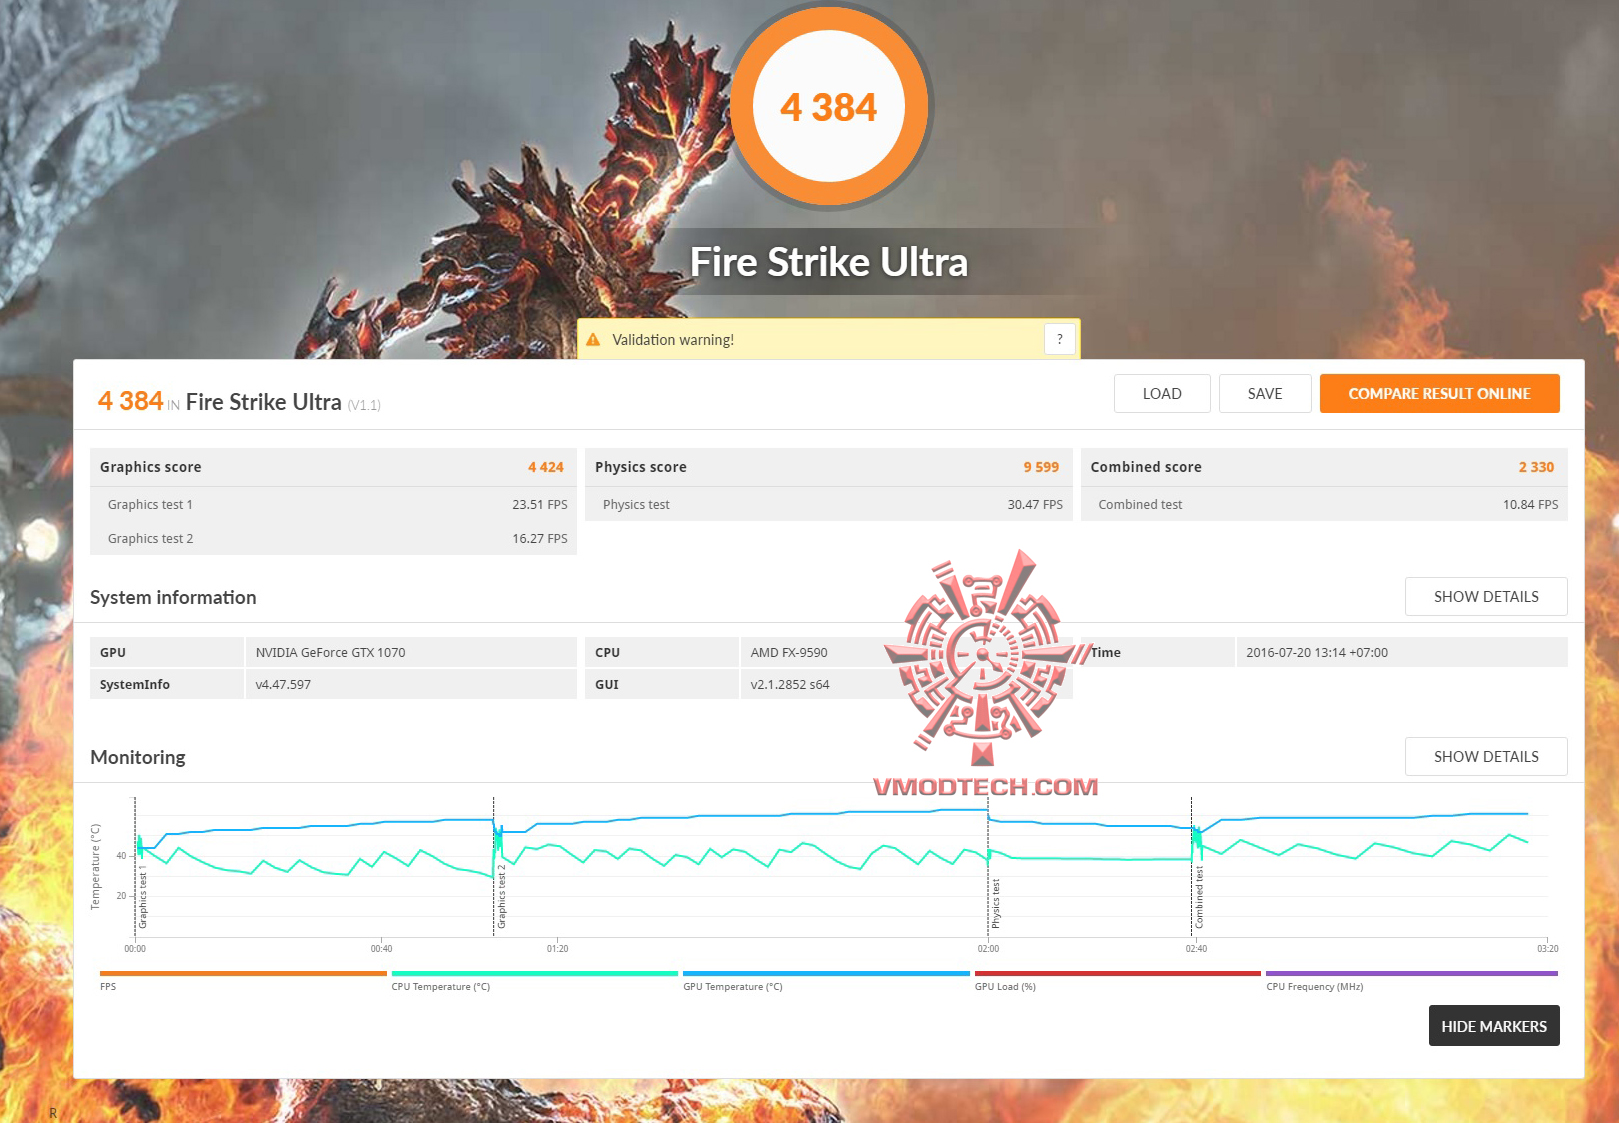Click the 4 384 score in the result header
The image size is (1619, 1123).
click(x=130, y=401)
